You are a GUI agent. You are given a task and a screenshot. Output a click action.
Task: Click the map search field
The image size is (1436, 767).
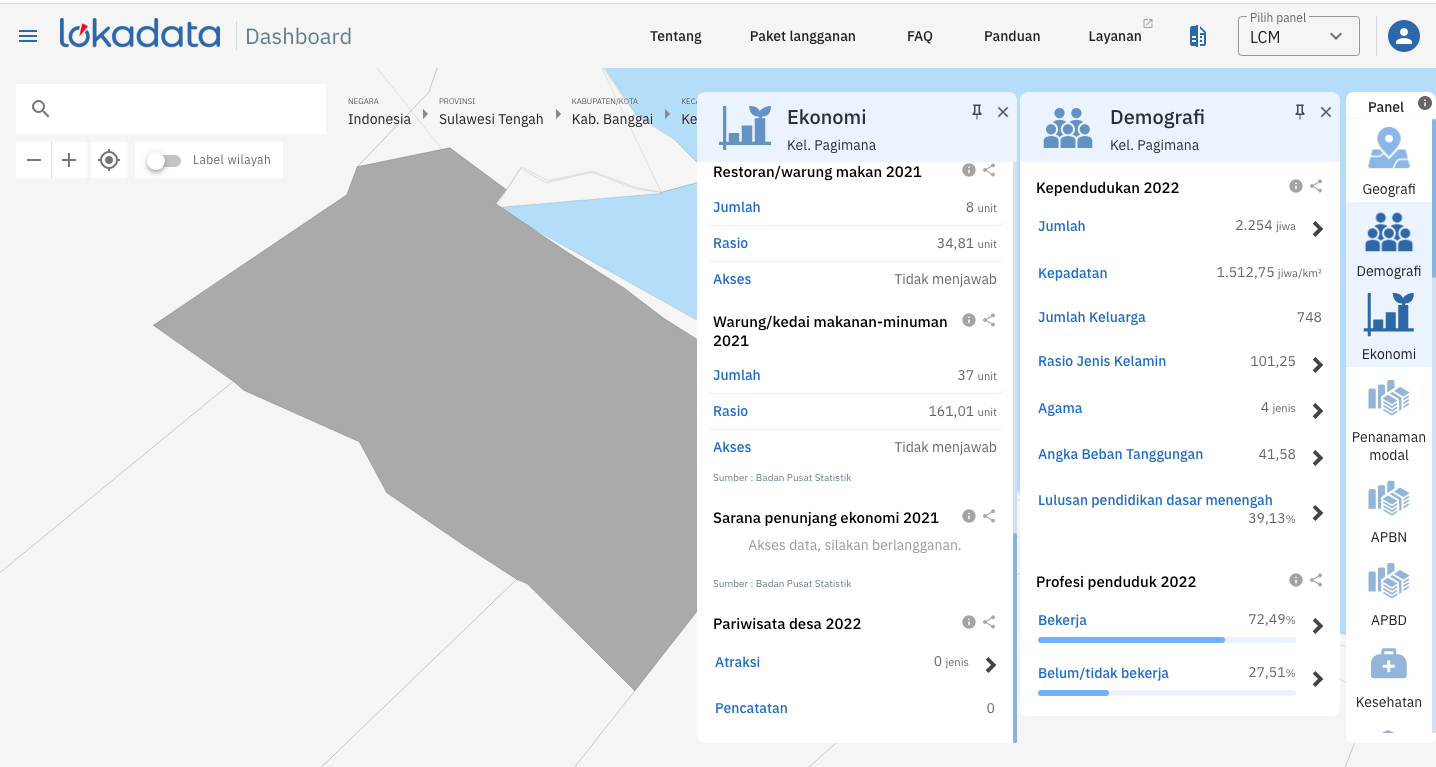click(x=180, y=109)
